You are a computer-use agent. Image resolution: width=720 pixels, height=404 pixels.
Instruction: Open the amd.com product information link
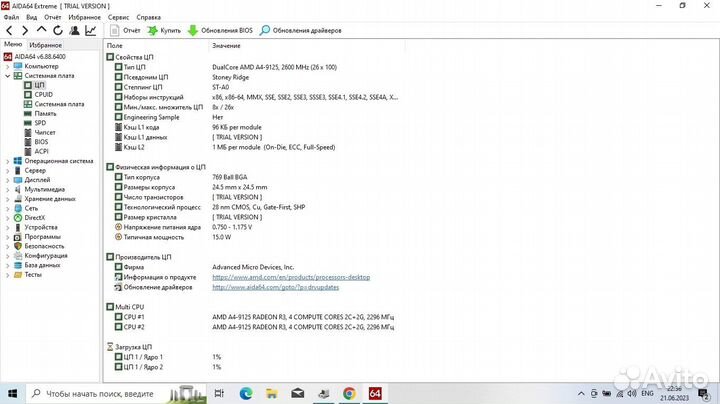pos(291,277)
